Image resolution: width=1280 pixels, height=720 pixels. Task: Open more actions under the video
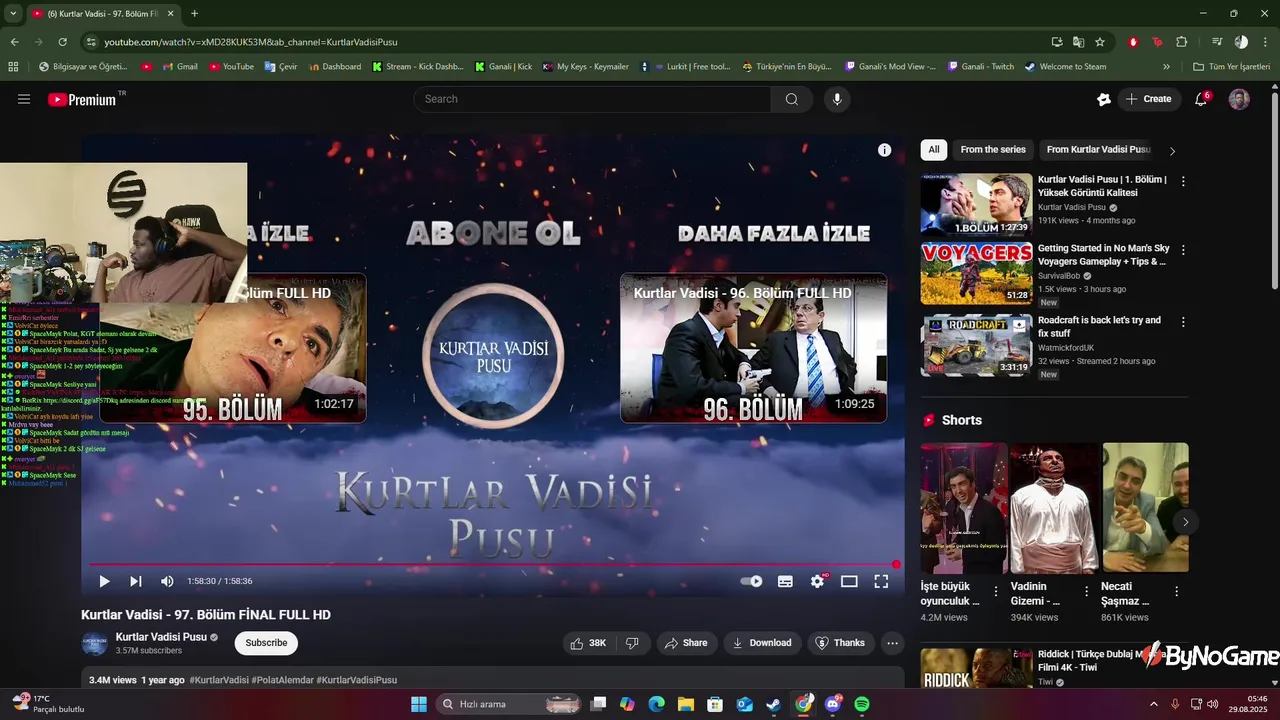(x=893, y=643)
